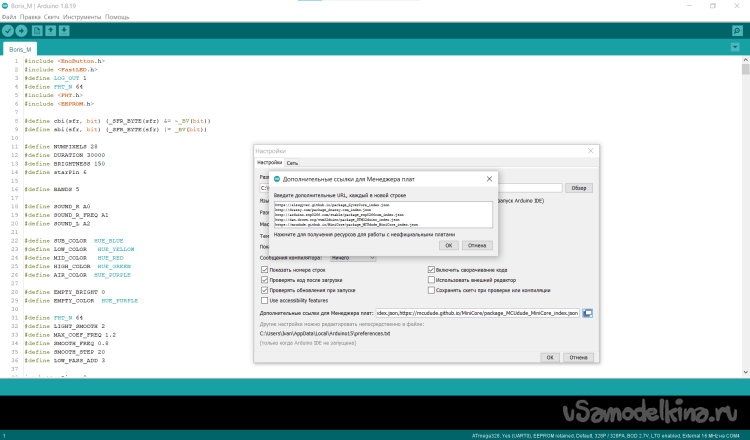Click the Upload arrow icon
Viewport: 750px width, 440px height.
click(x=22, y=30)
